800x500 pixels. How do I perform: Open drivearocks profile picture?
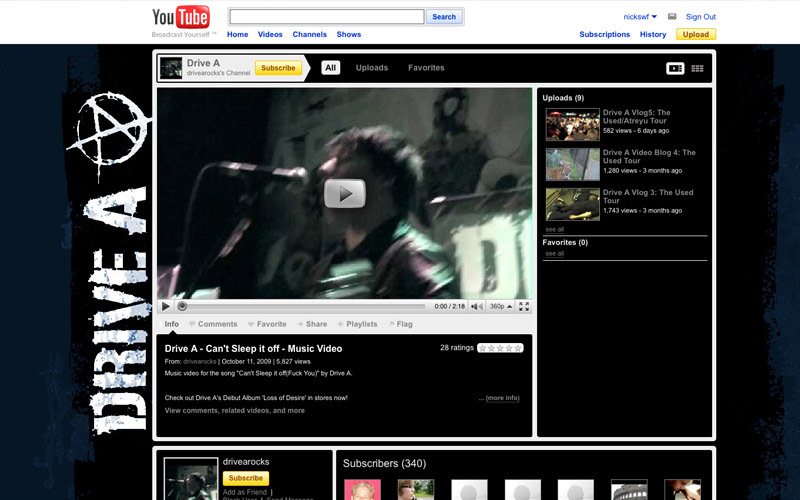click(191, 479)
